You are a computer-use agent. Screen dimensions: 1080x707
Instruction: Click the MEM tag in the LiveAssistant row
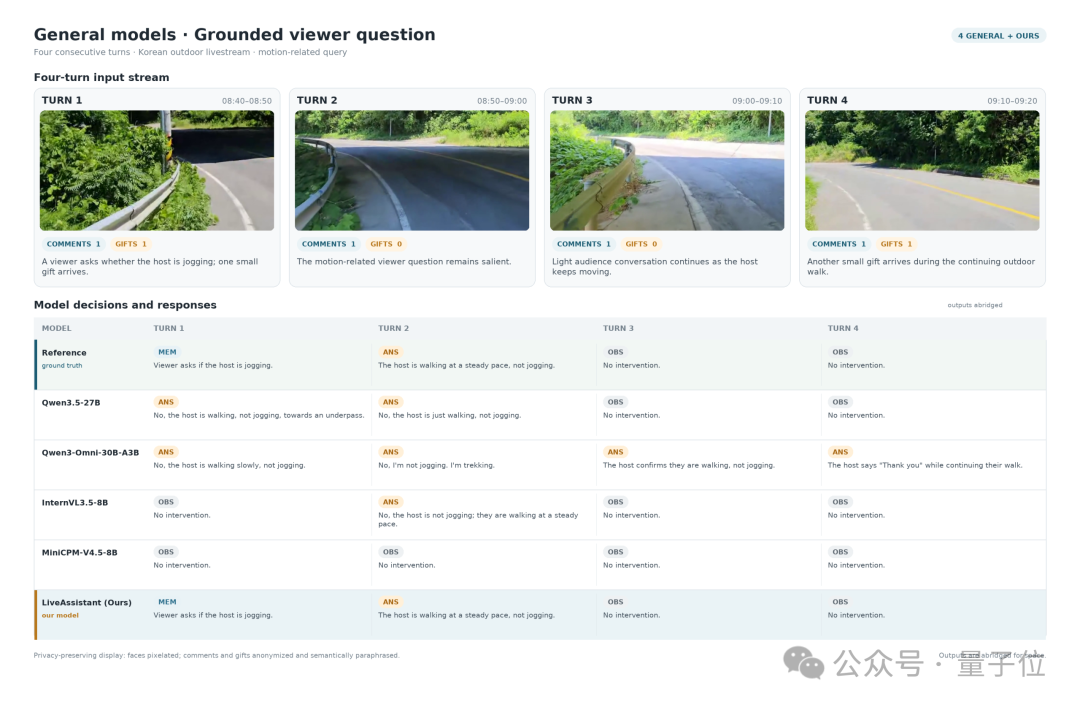click(x=167, y=602)
